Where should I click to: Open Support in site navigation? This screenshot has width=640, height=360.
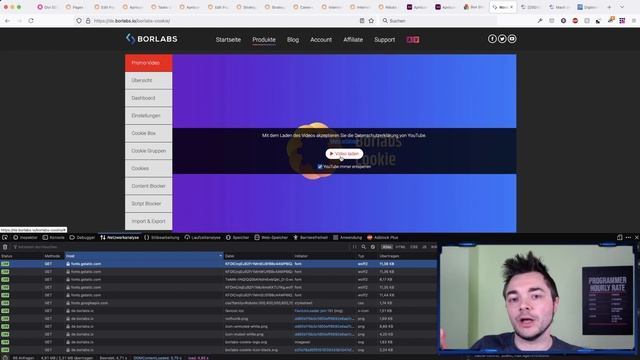pyautogui.click(x=384, y=40)
